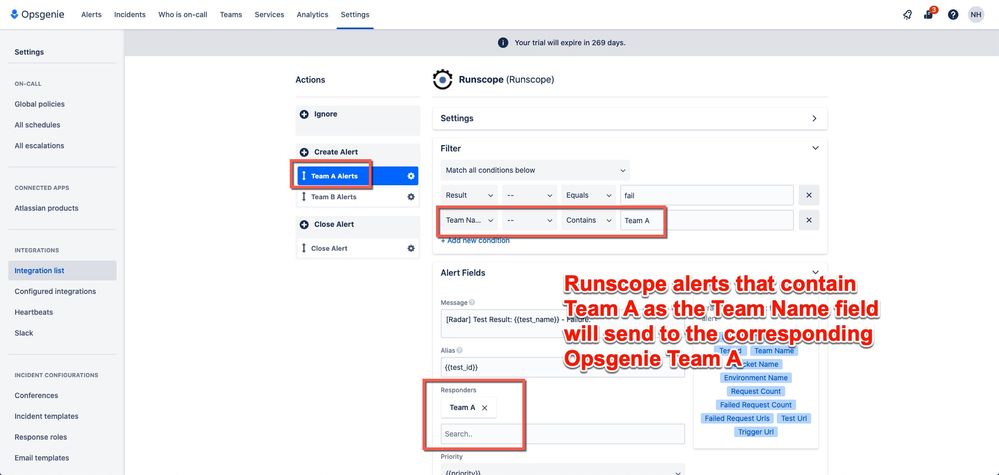
Task: Open the Incidents tab
Action: 130,15
